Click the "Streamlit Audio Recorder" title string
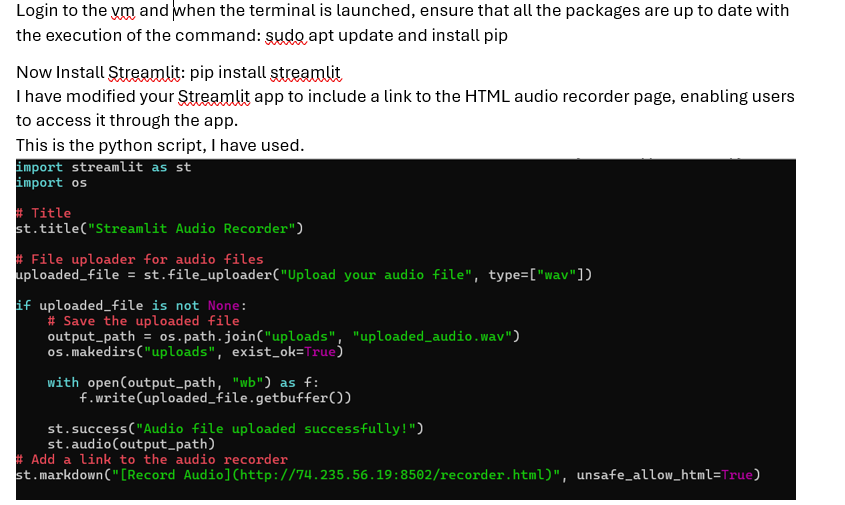 192,229
